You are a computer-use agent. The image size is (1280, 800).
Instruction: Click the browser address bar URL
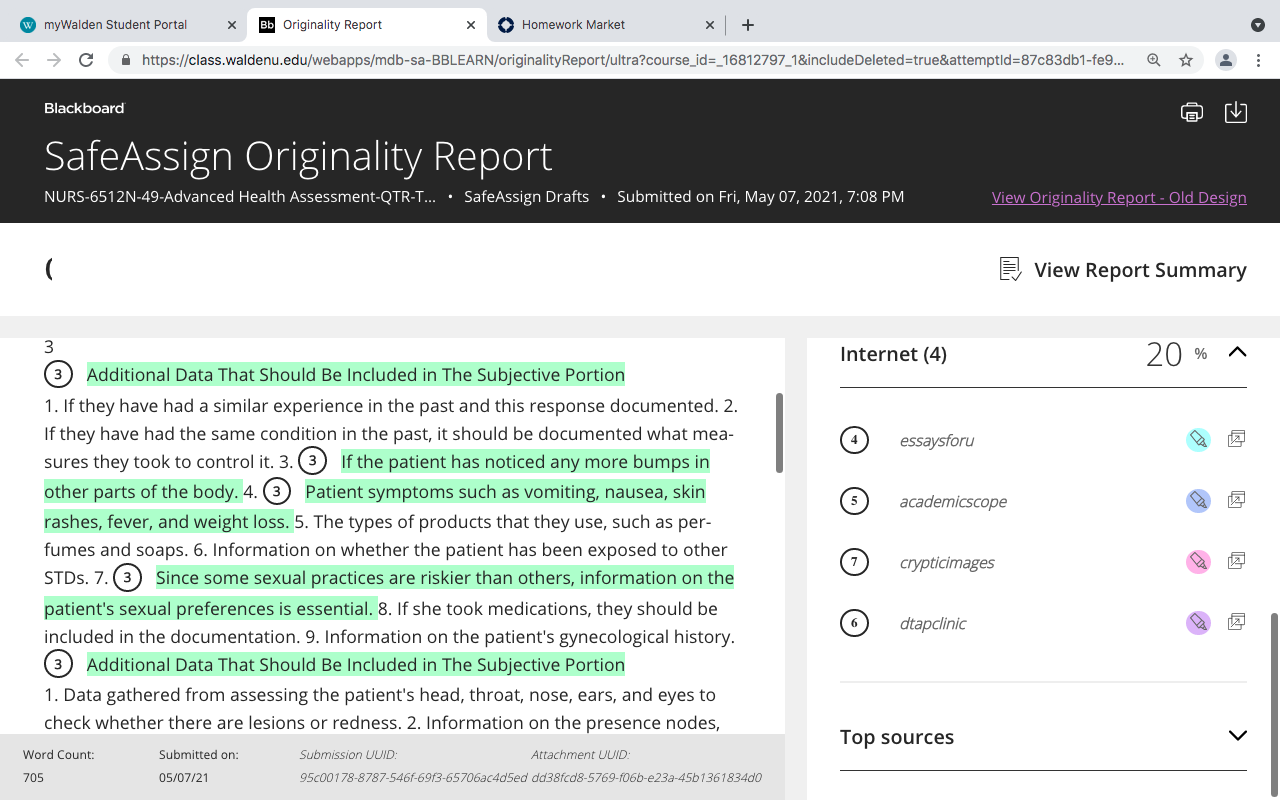point(632,60)
